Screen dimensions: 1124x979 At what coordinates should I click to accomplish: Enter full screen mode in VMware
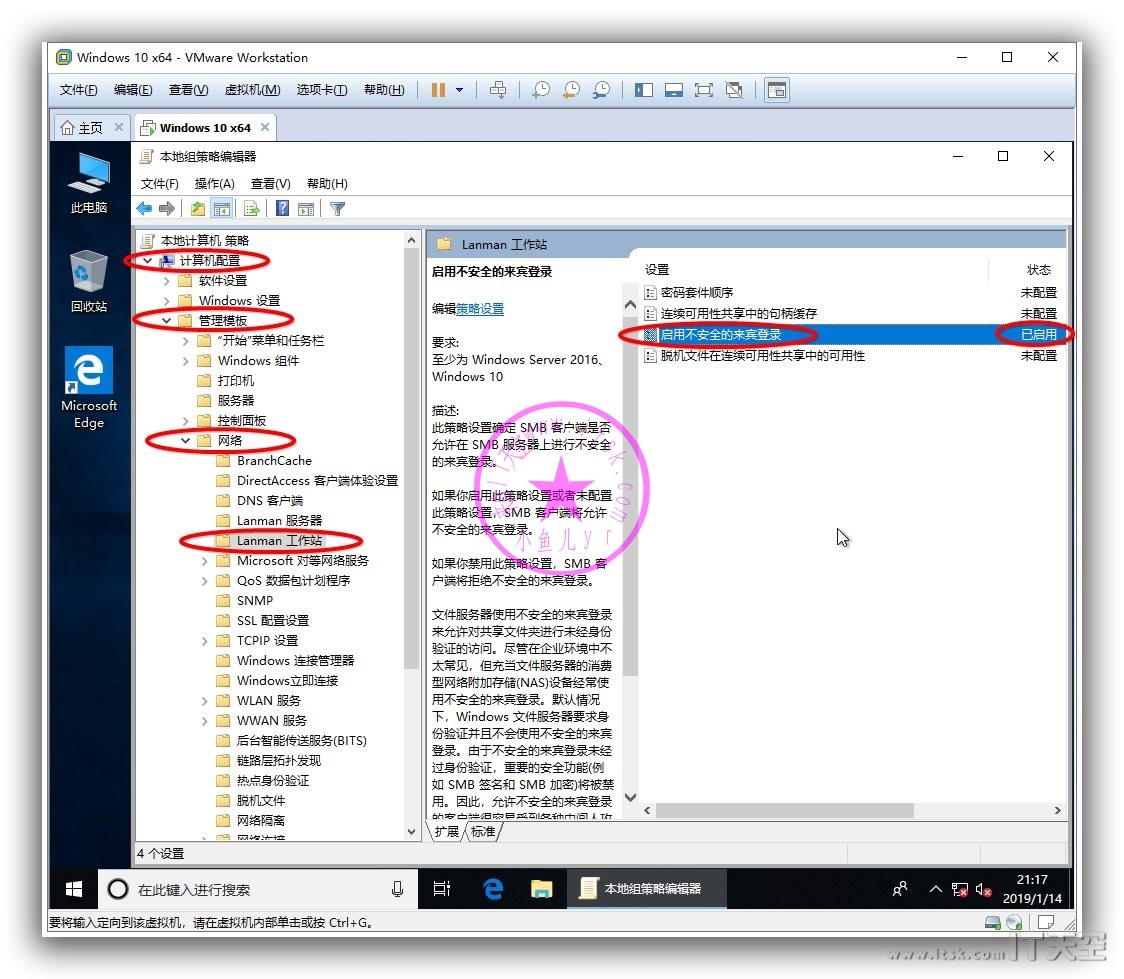(x=704, y=90)
